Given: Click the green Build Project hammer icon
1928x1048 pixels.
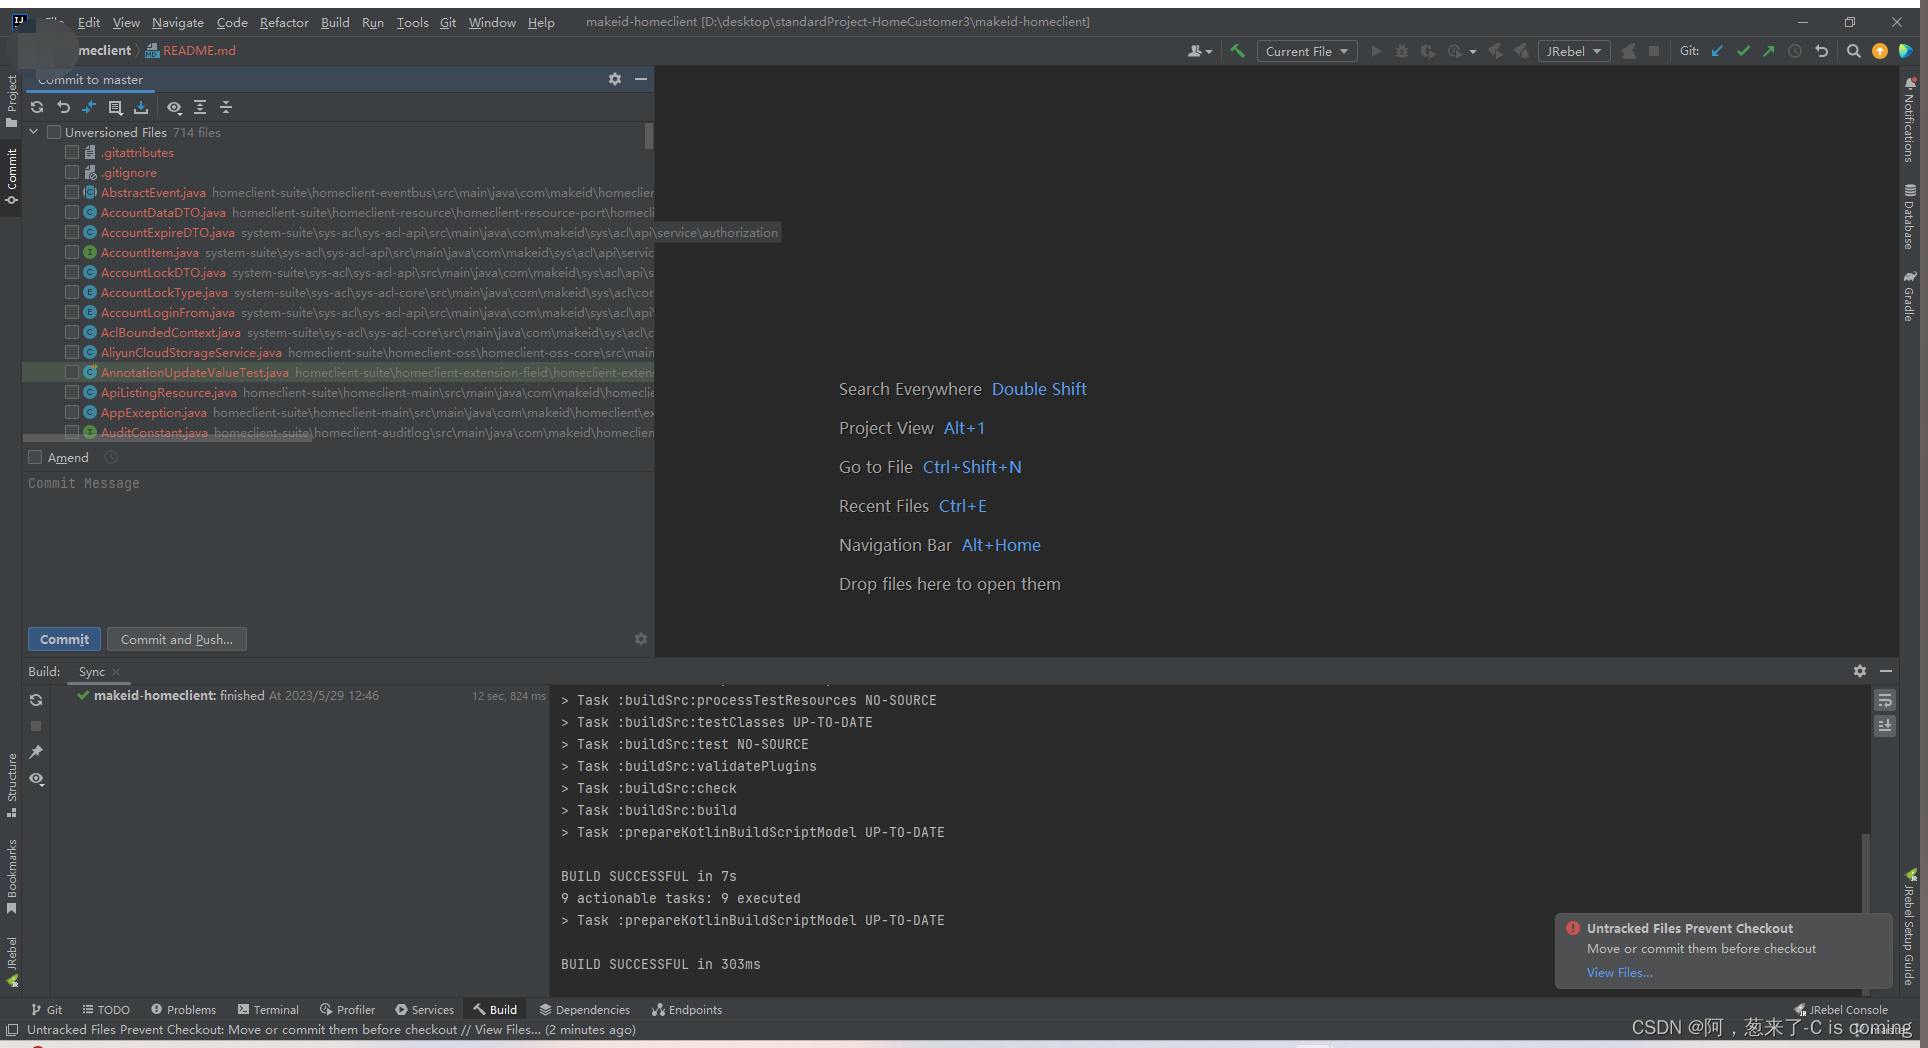Looking at the screenshot, I should point(1237,51).
